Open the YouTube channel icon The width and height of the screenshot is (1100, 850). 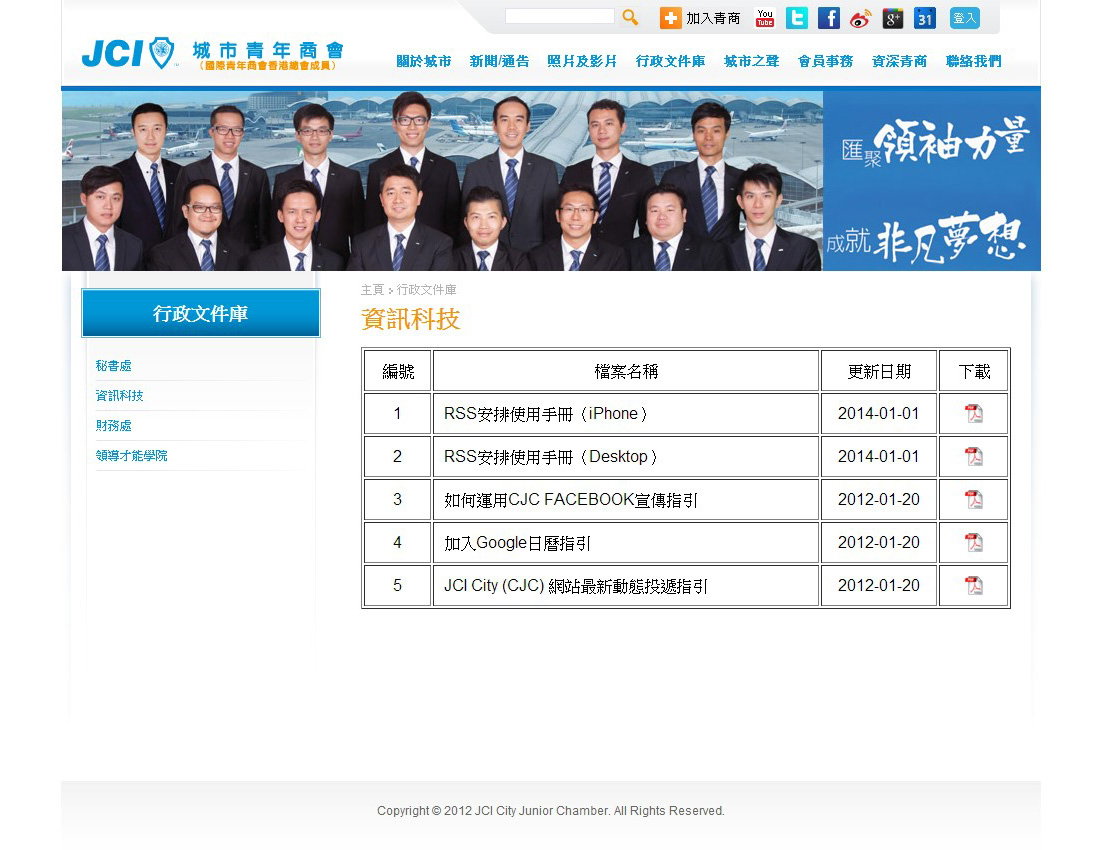pos(765,18)
